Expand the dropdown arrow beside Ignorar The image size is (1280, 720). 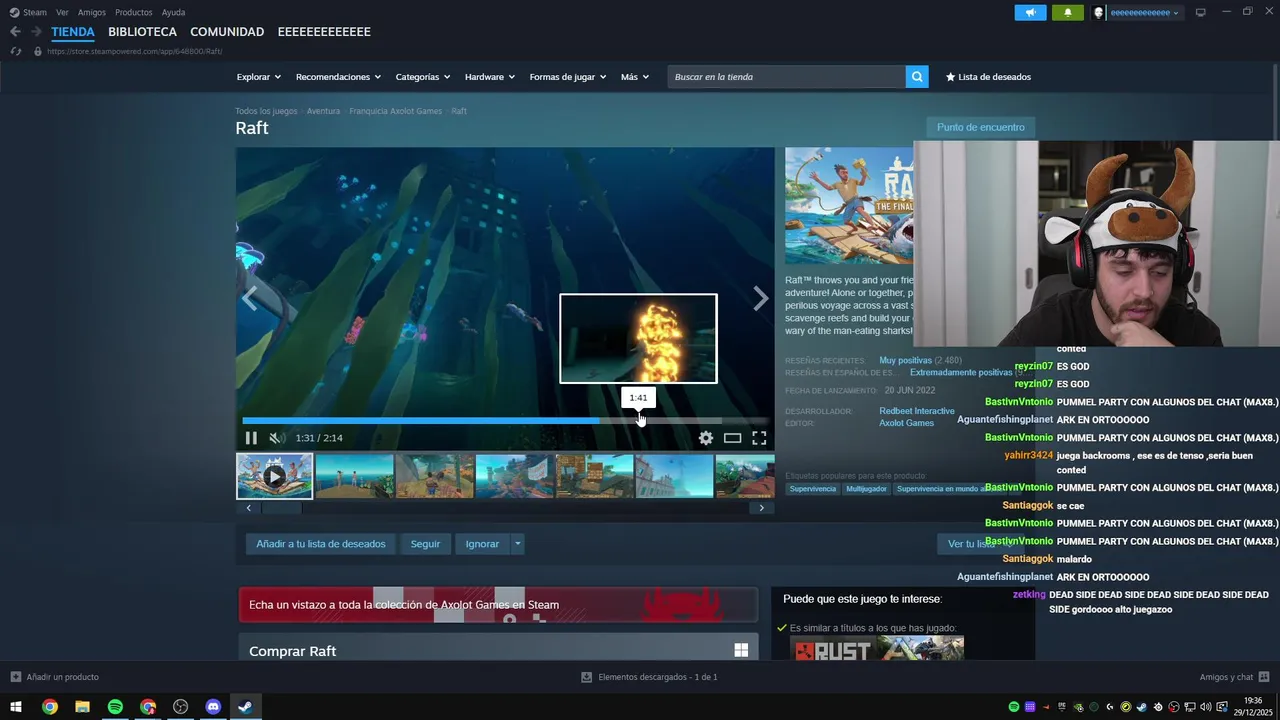click(x=517, y=544)
